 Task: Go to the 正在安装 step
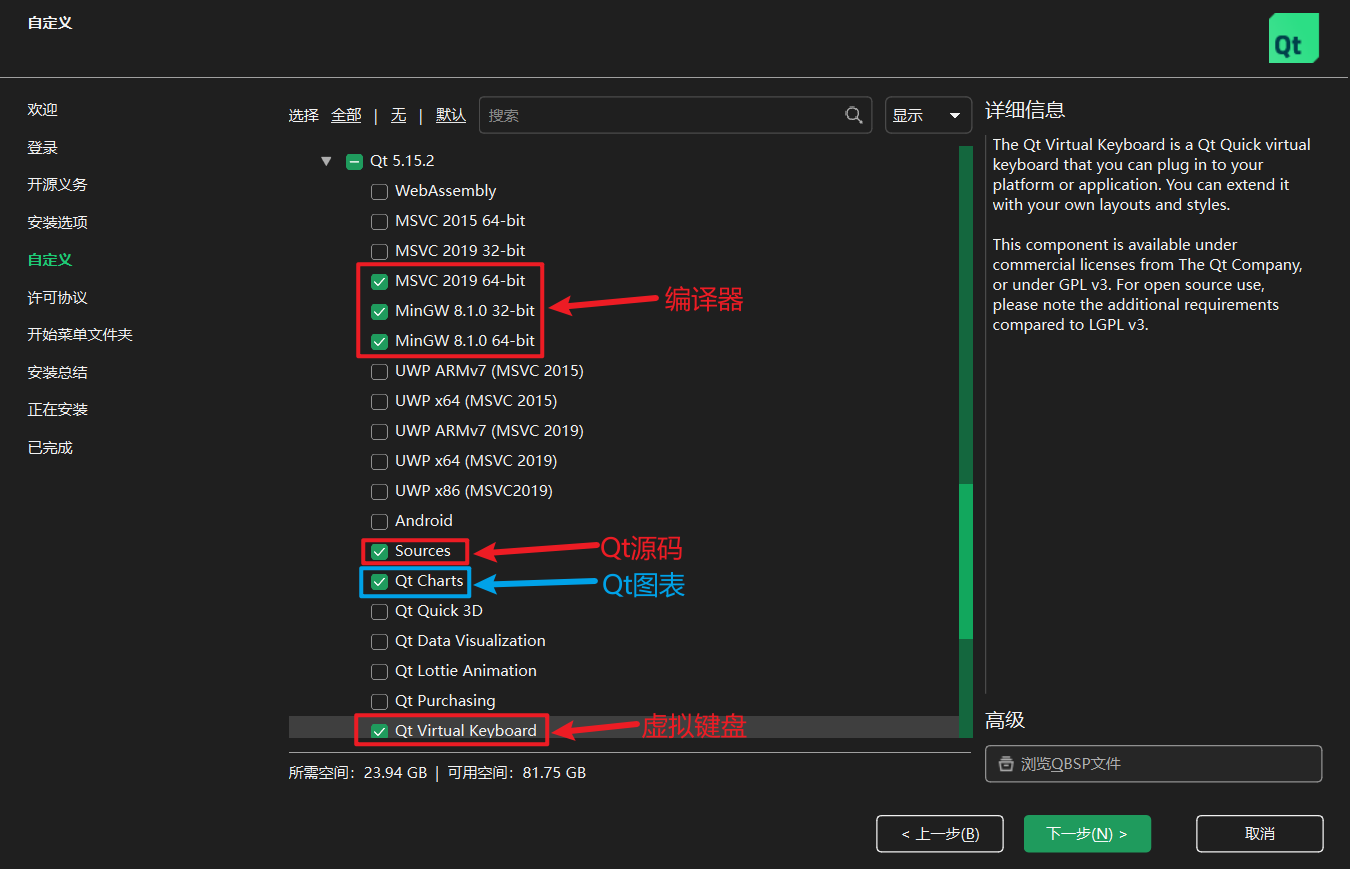[58, 410]
